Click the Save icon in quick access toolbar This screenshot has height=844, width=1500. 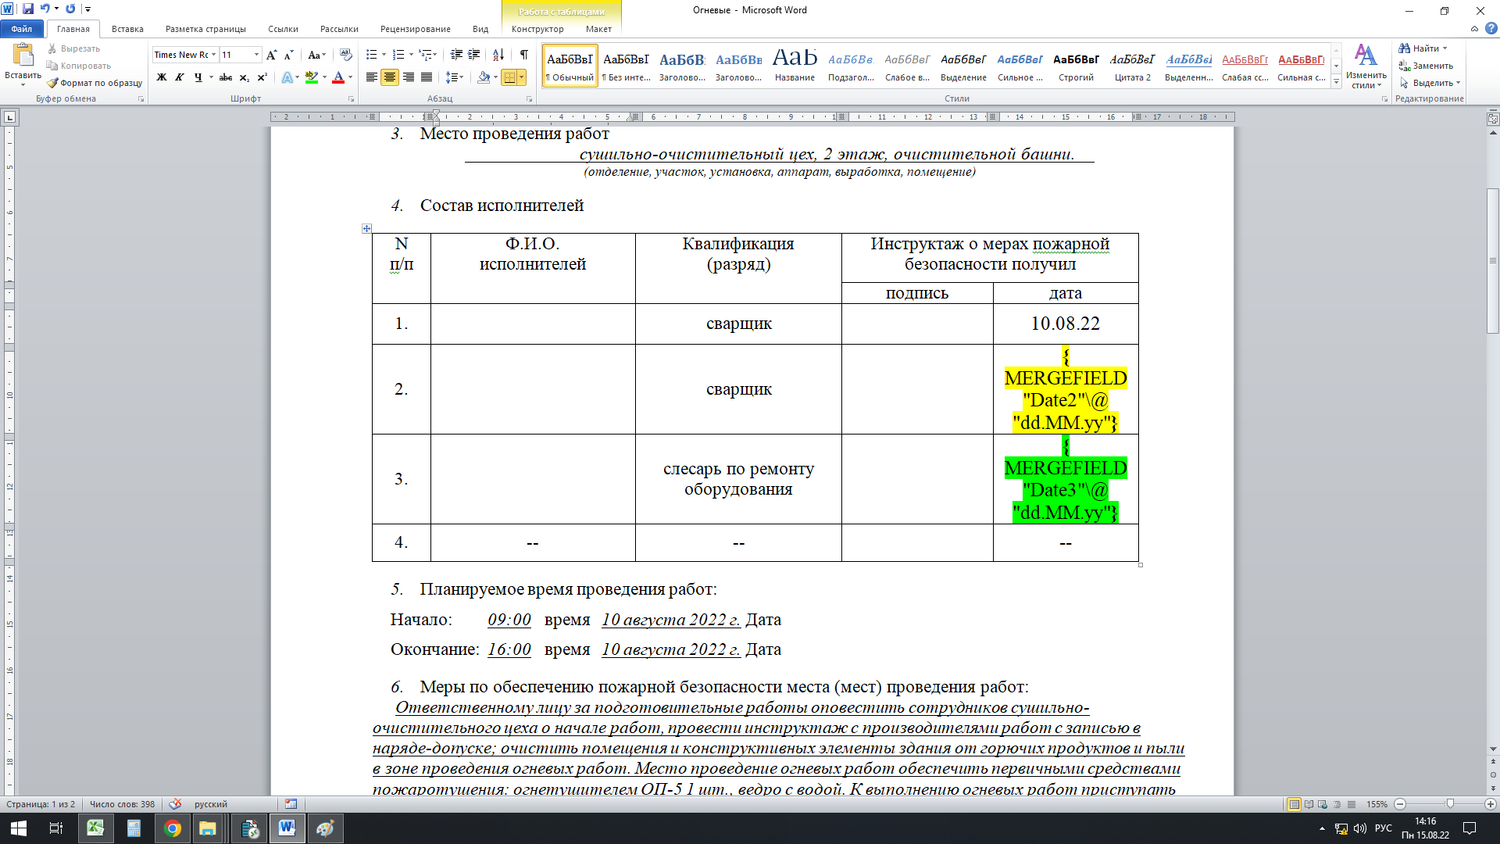pos(28,8)
